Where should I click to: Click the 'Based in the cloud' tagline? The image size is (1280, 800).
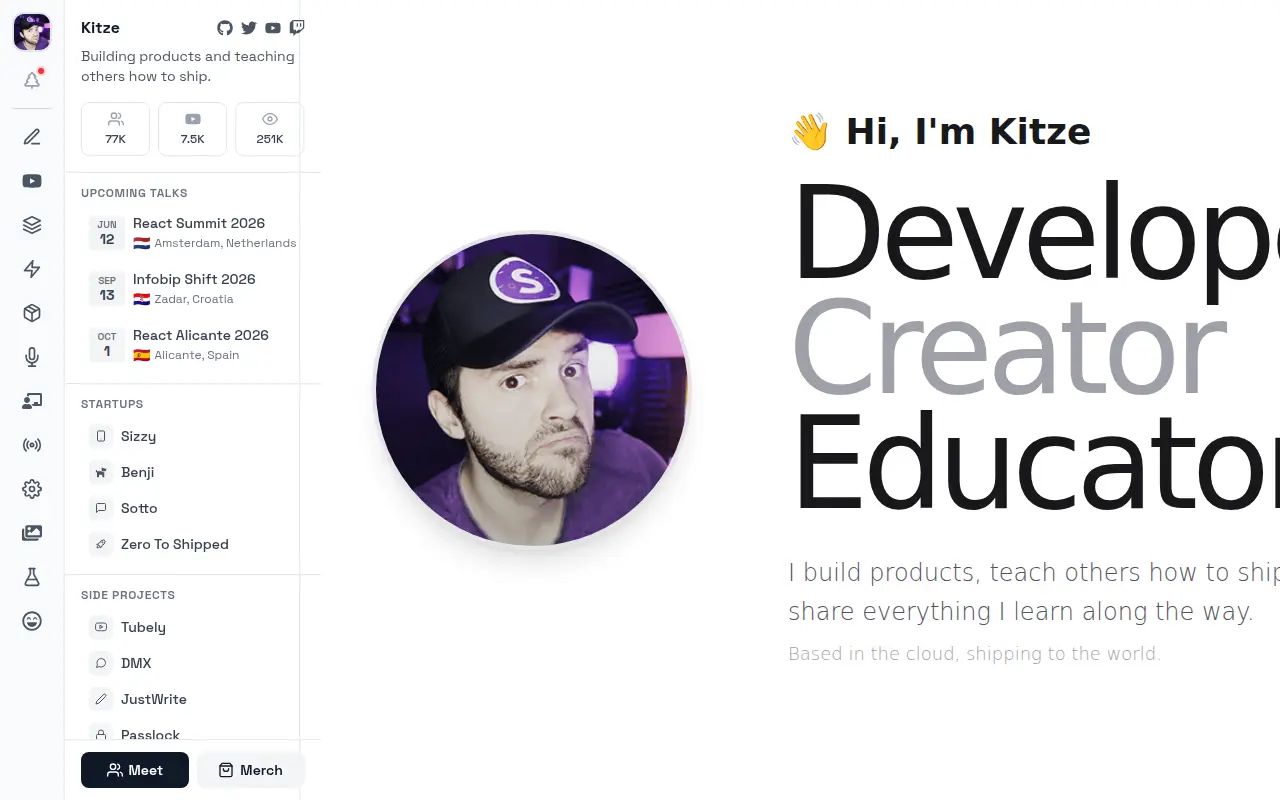click(974, 654)
